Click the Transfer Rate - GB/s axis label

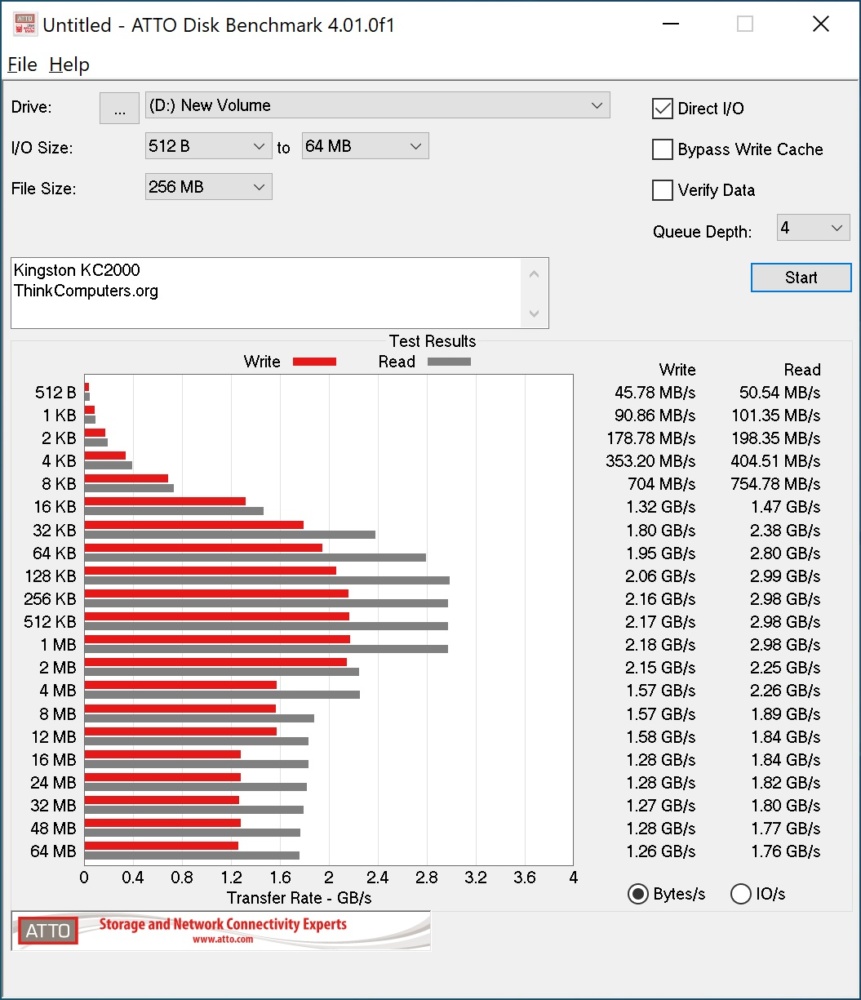click(299, 898)
